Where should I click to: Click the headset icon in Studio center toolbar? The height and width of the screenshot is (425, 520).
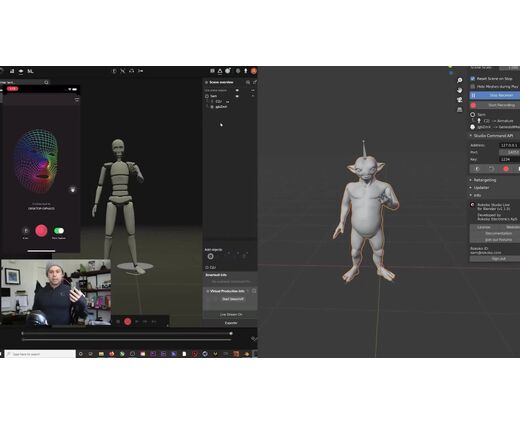click(132, 71)
